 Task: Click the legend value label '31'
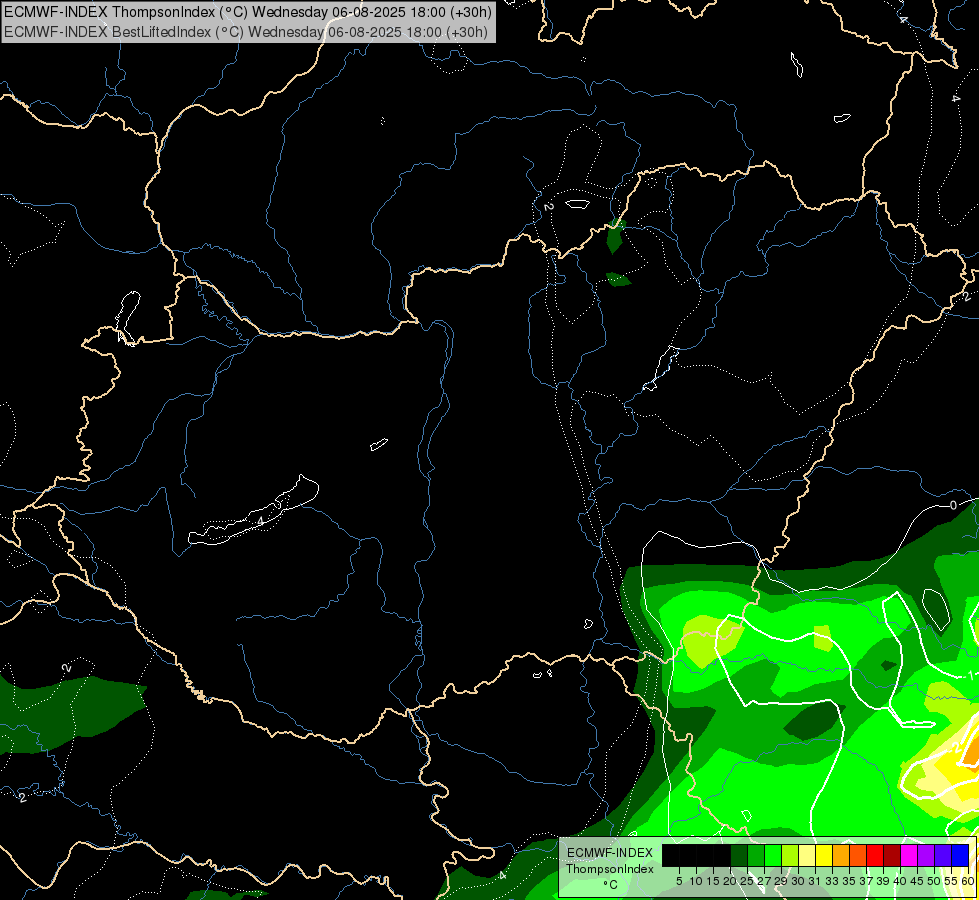click(x=815, y=881)
